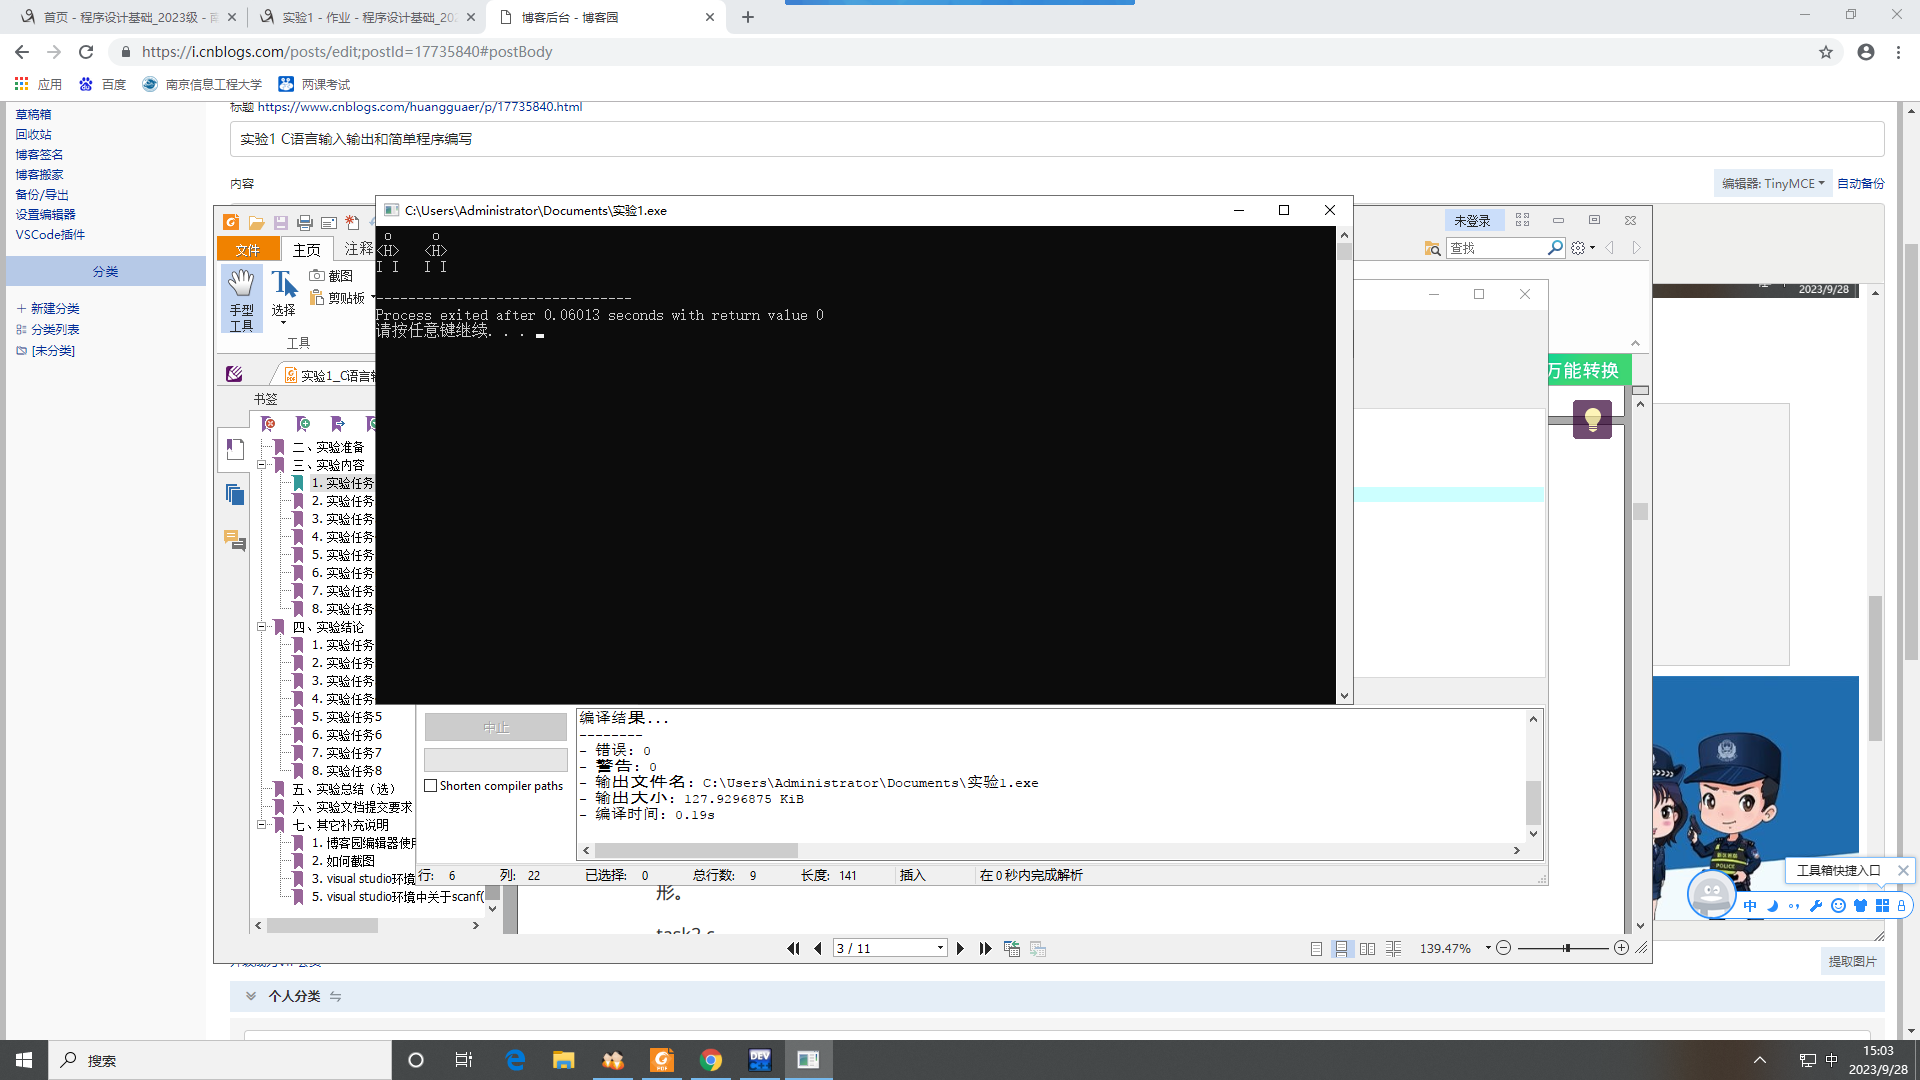
Task: Click the add bookmark icon
Action: (x=303, y=424)
